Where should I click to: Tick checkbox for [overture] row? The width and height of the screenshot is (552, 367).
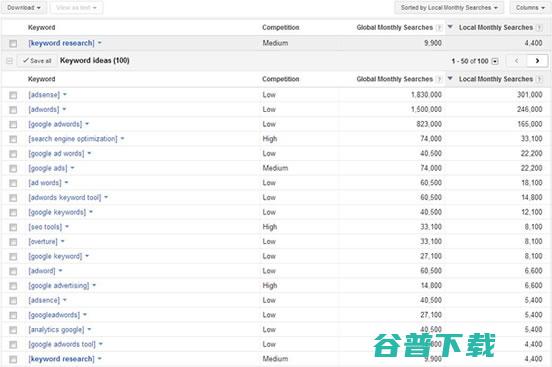[x=13, y=242]
